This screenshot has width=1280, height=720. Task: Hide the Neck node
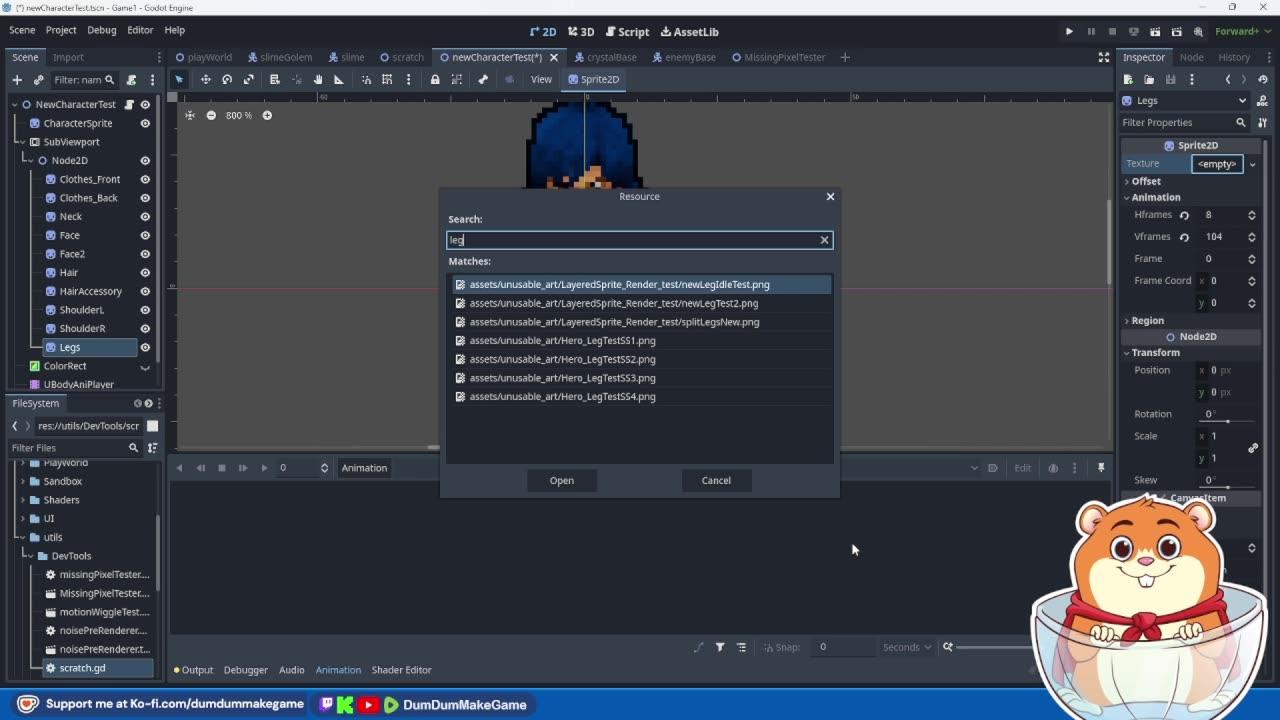click(x=145, y=216)
